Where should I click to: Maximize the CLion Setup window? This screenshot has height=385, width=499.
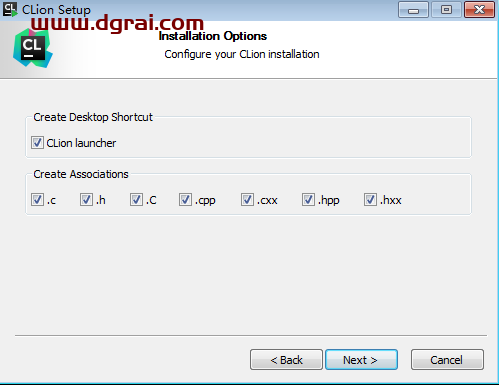446,10
